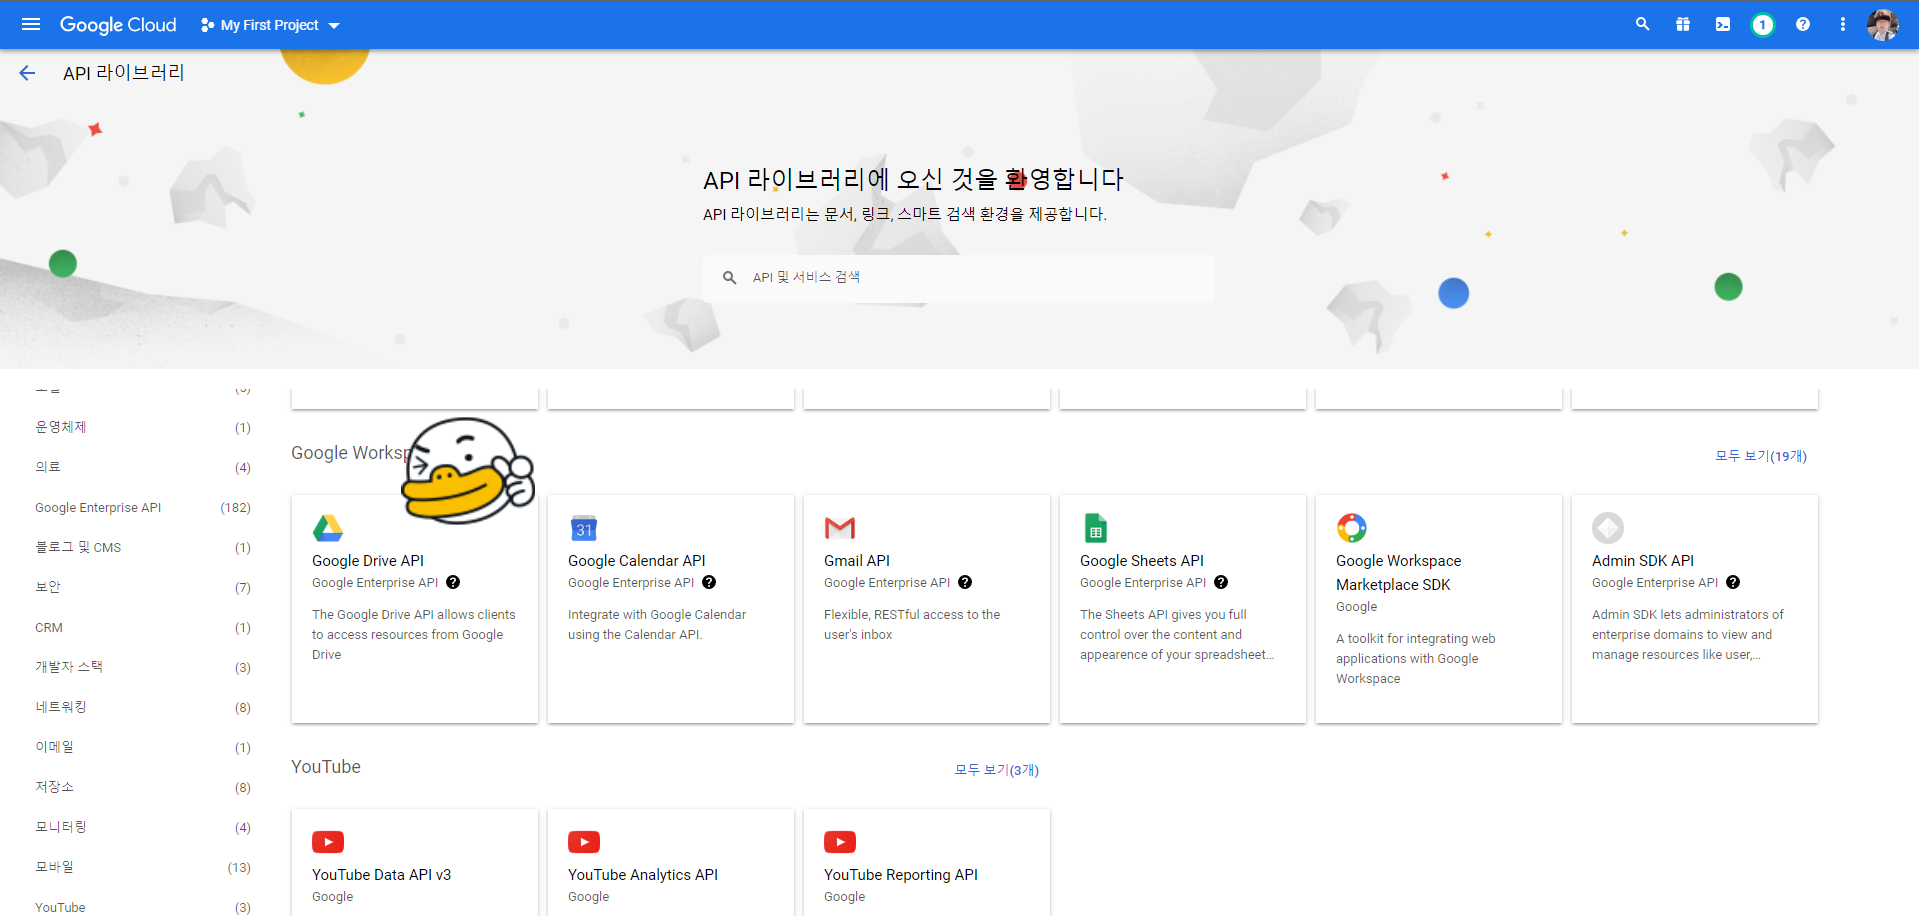Open Gmail API title

point(857,561)
